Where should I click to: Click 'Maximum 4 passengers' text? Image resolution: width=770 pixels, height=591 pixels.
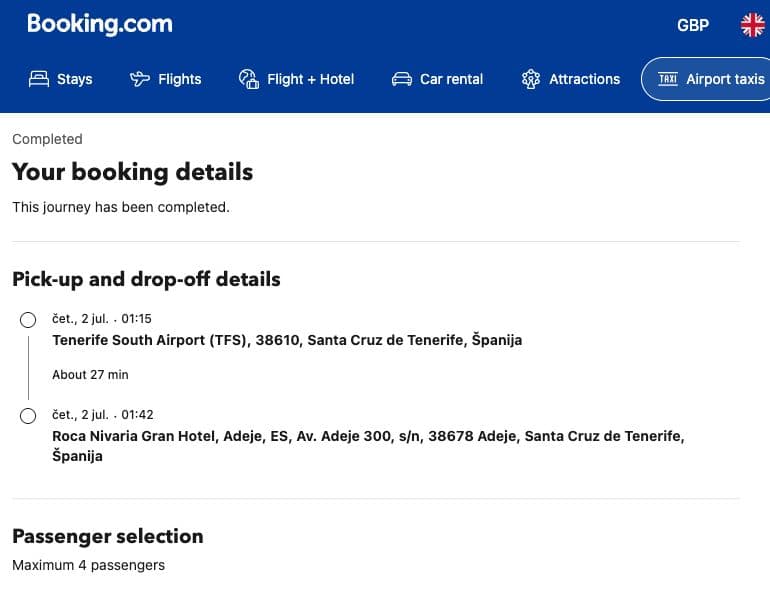[x=89, y=565]
